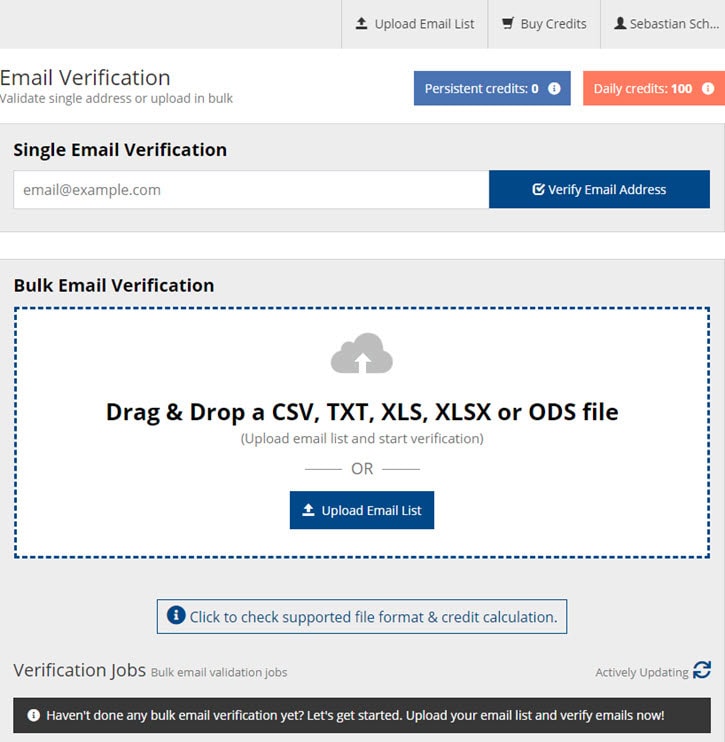This screenshot has width=725, height=742.
Task: Click info icon next to Persistent credits
Action: pos(554,89)
